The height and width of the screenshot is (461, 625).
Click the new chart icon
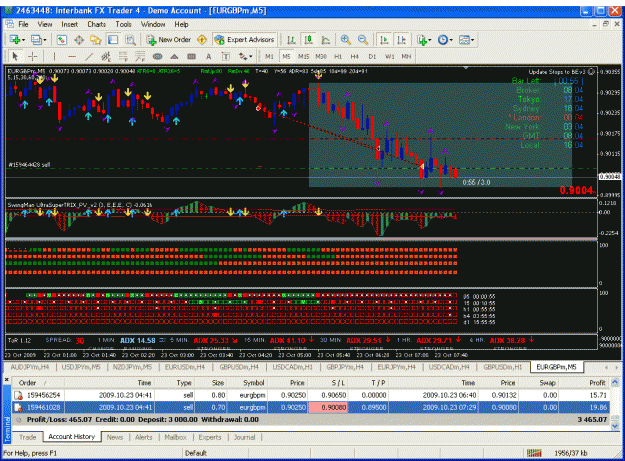(15, 40)
